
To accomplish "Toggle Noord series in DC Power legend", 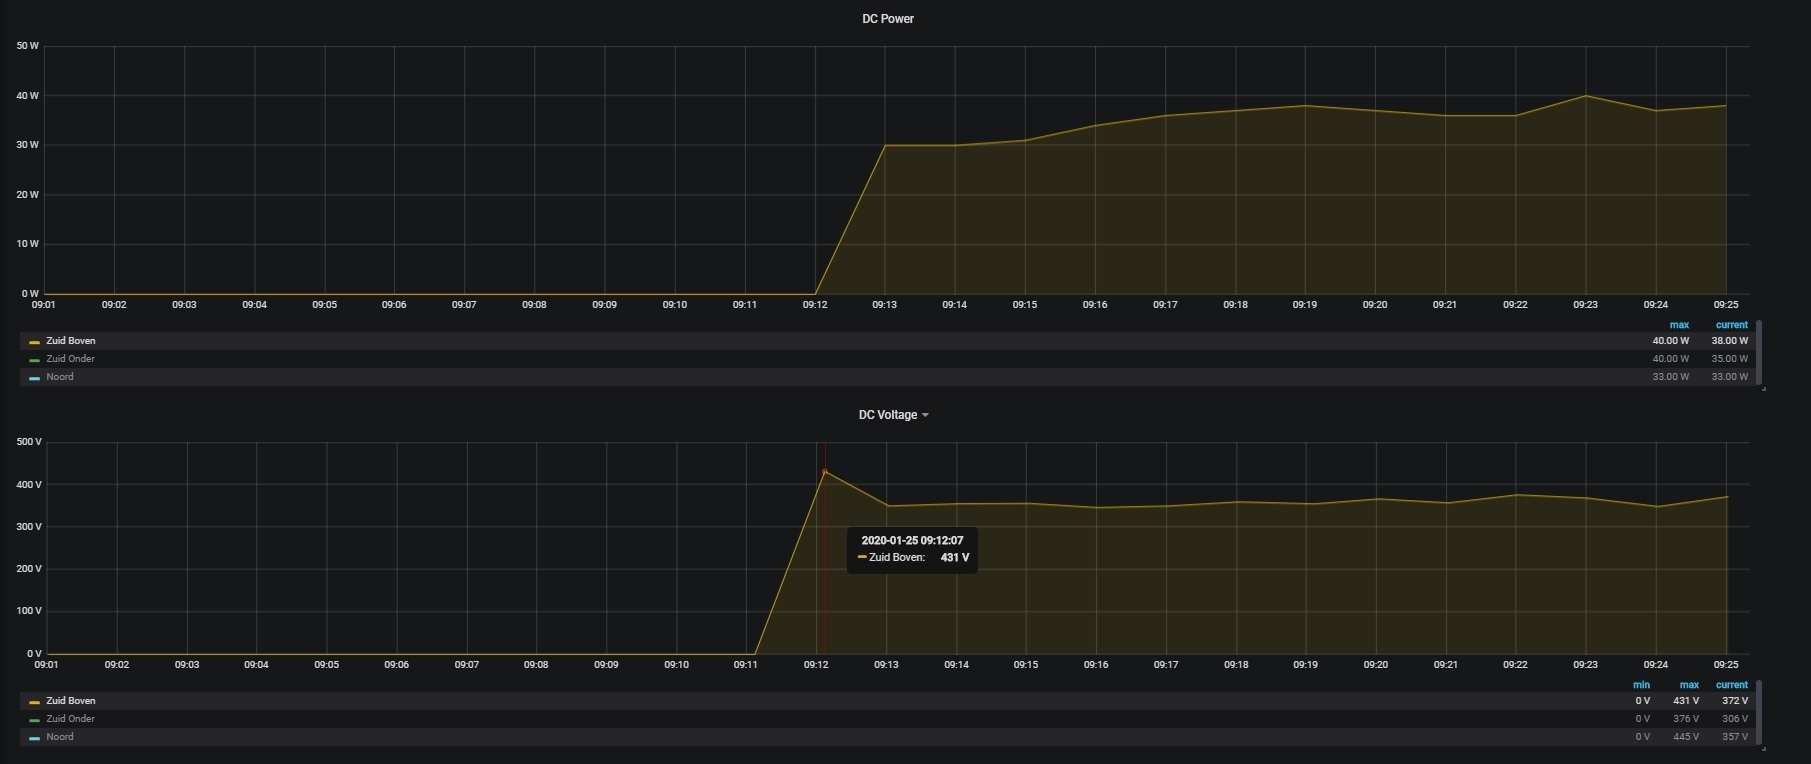I will point(60,377).
